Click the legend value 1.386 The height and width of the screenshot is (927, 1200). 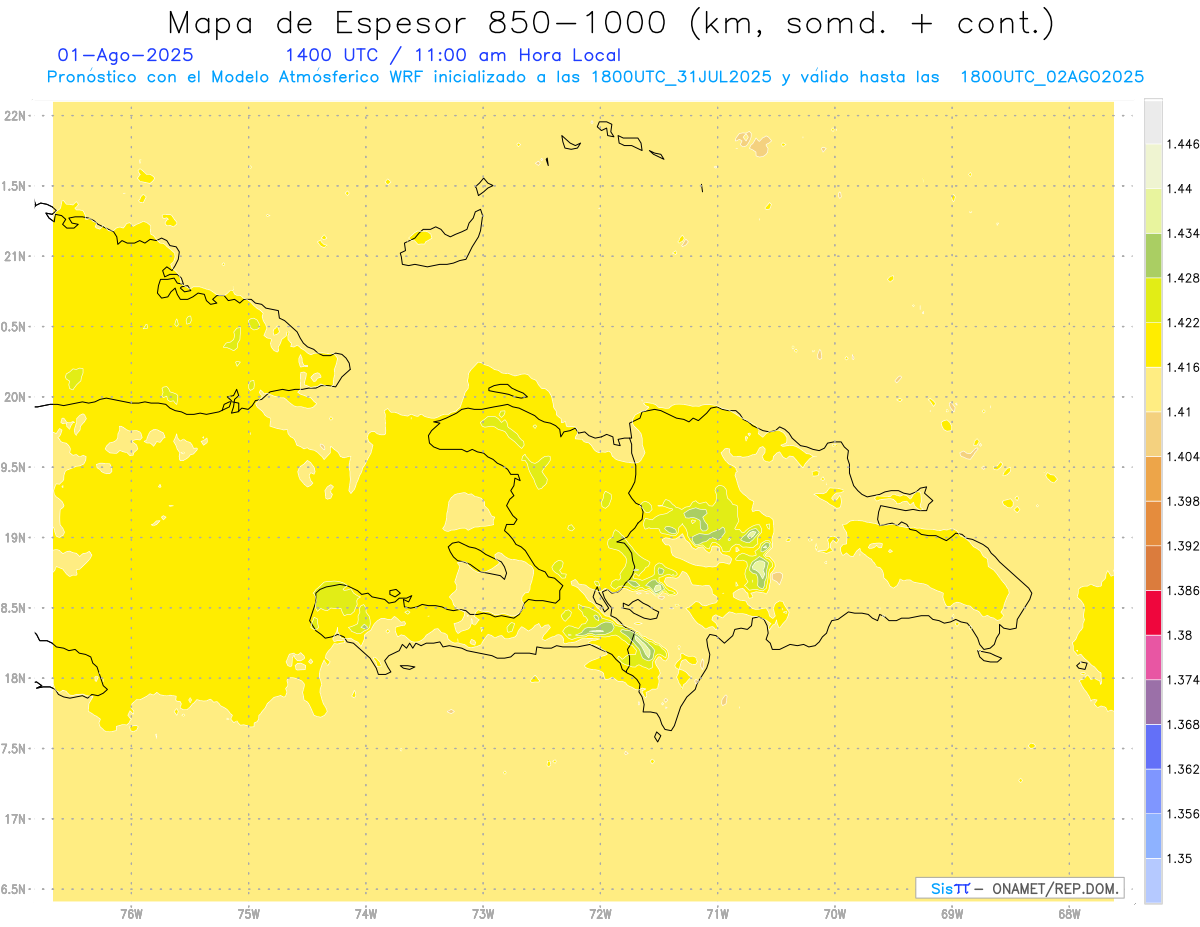[1183, 590]
